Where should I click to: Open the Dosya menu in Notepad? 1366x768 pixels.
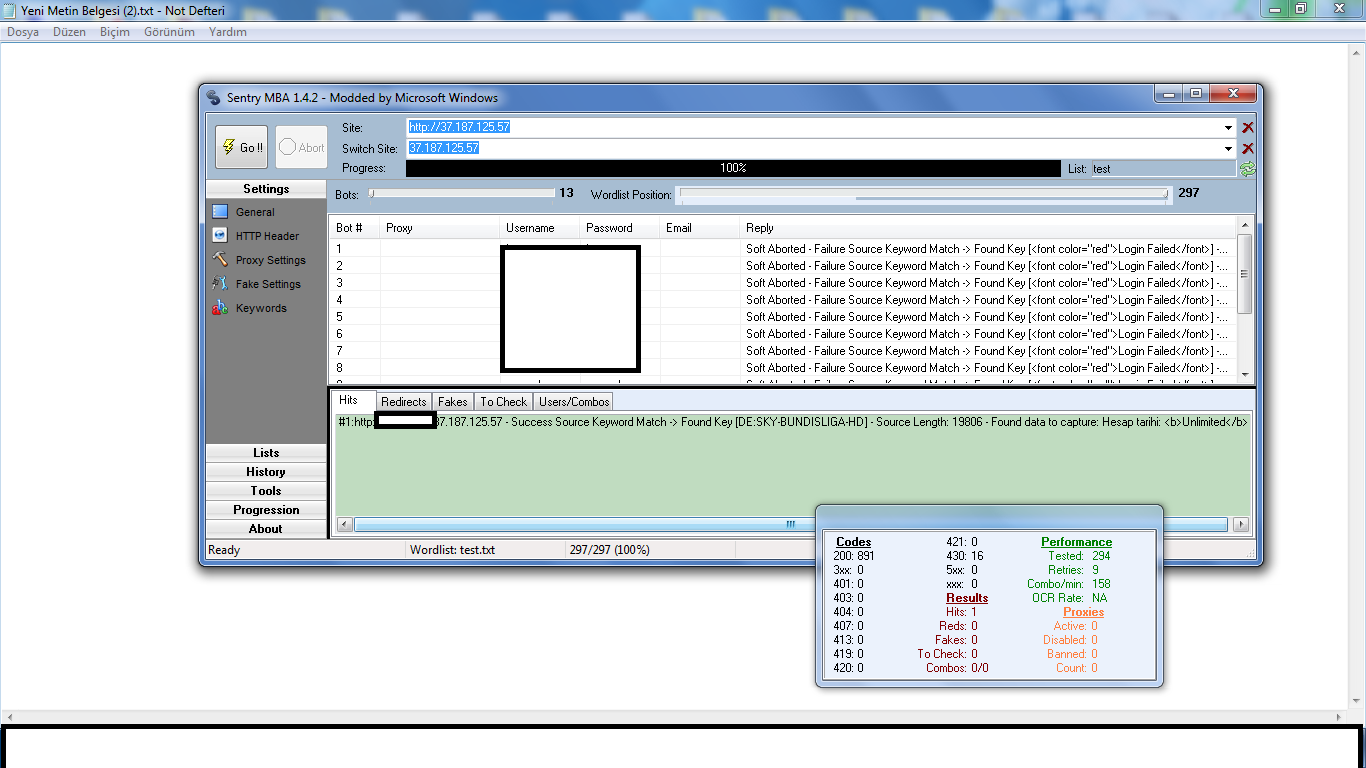23,32
